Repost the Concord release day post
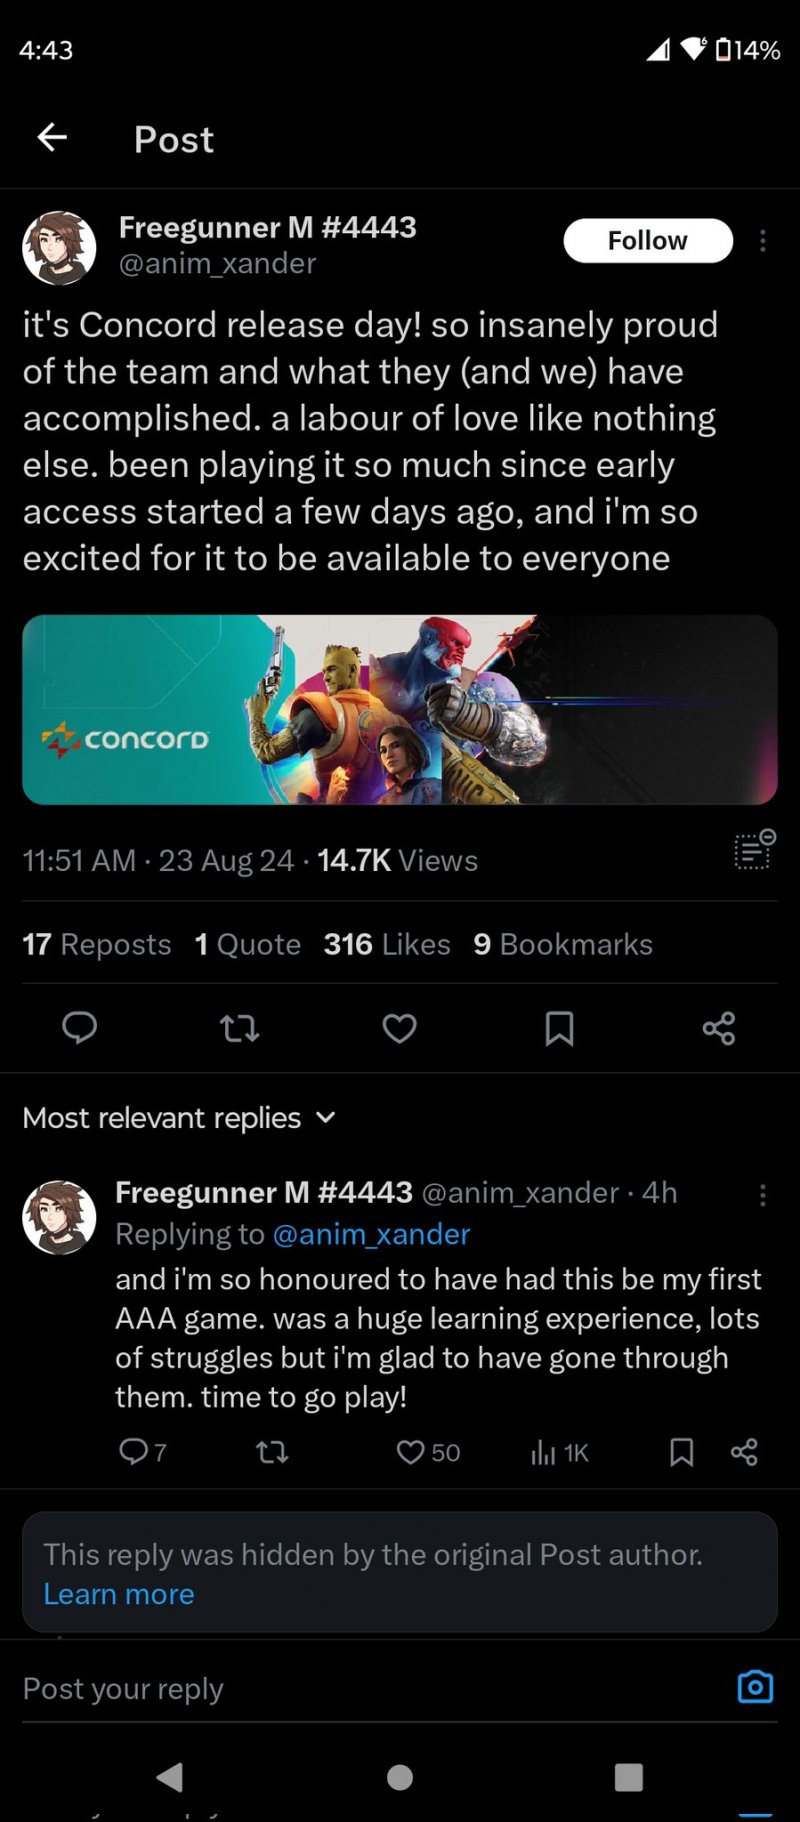The image size is (800, 1822). 240,1028
